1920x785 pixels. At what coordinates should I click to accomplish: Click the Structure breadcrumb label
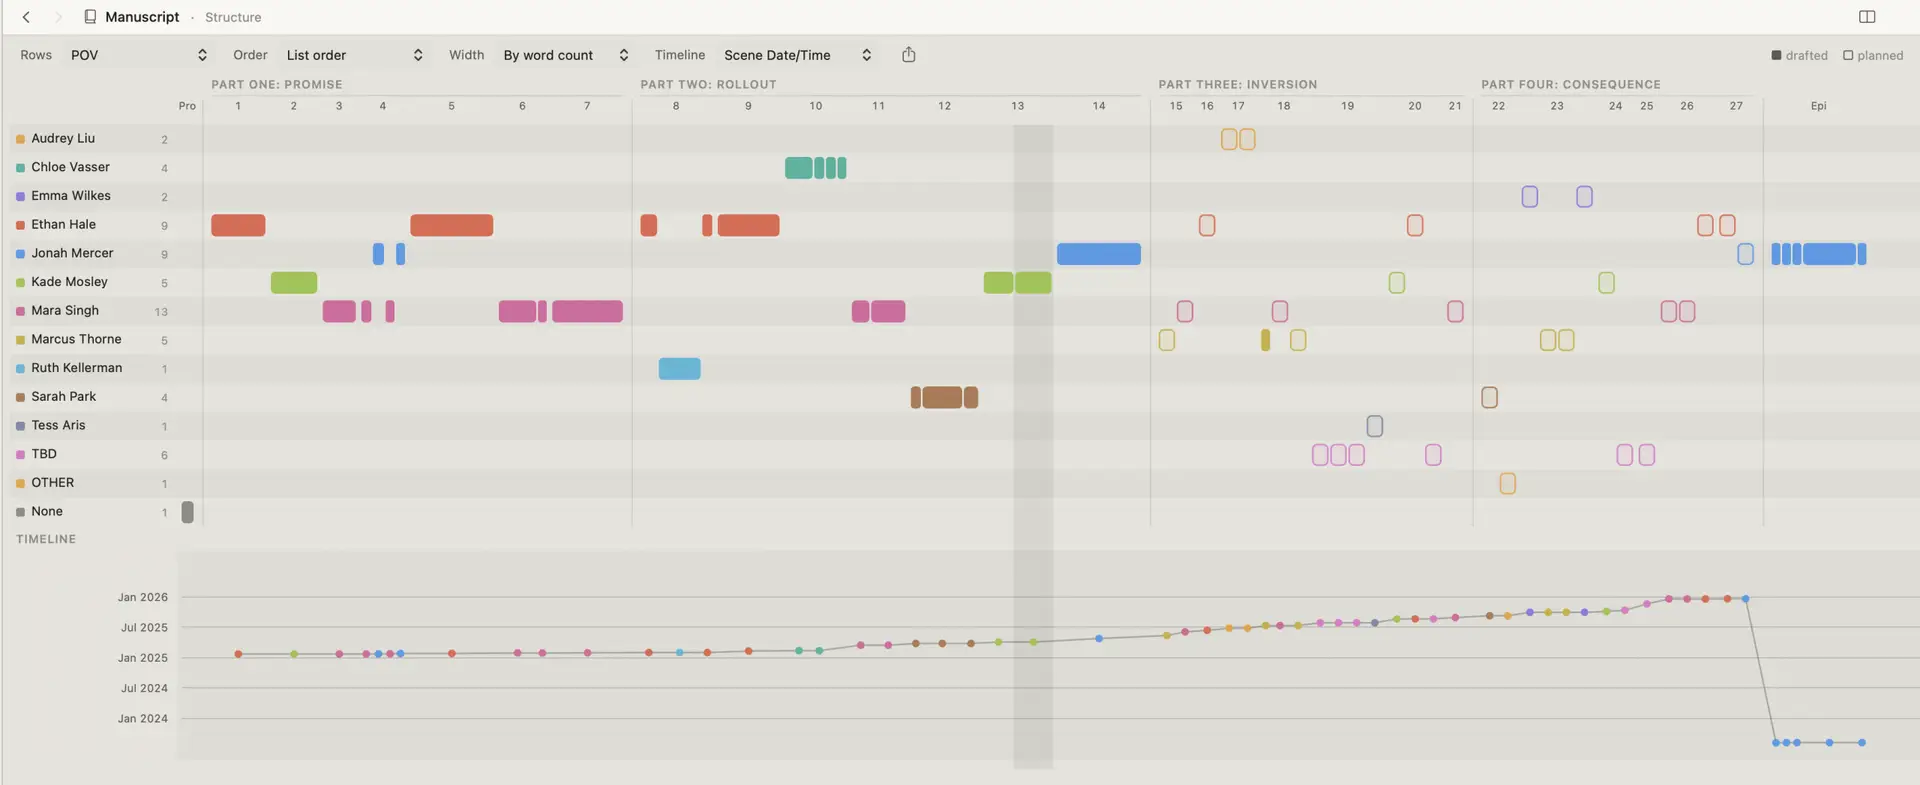pyautogui.click(x=233, y=17)
